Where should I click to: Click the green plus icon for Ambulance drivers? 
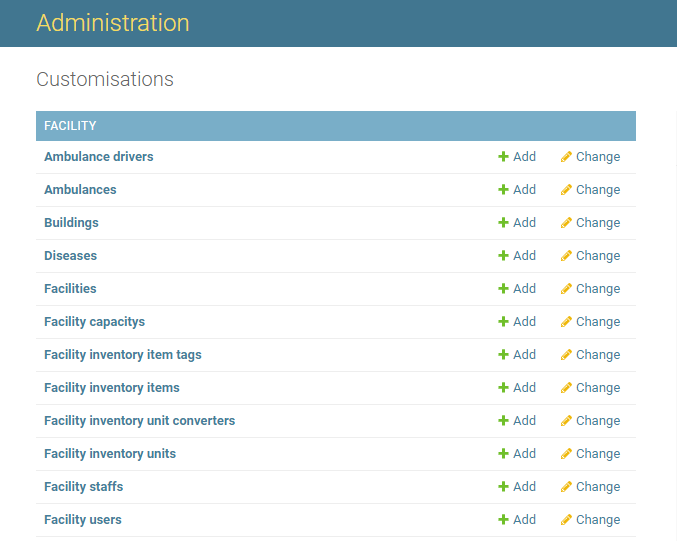[x=503, y=156]
